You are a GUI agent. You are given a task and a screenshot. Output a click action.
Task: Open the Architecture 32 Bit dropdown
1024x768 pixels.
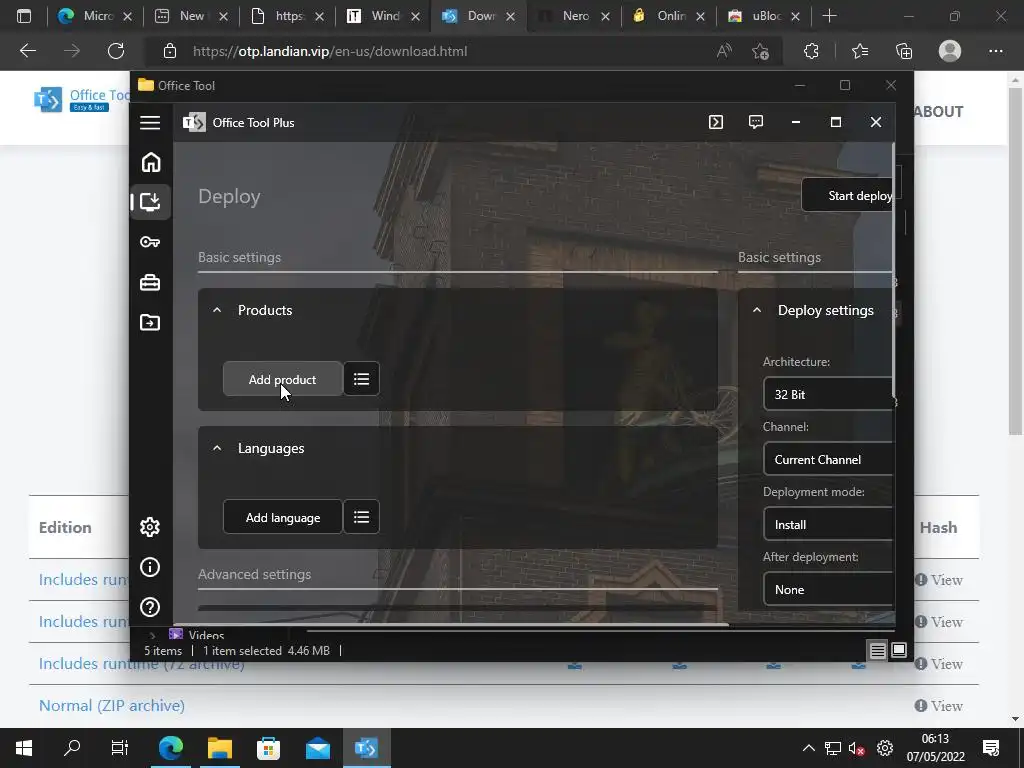click(x=828, y=394)
